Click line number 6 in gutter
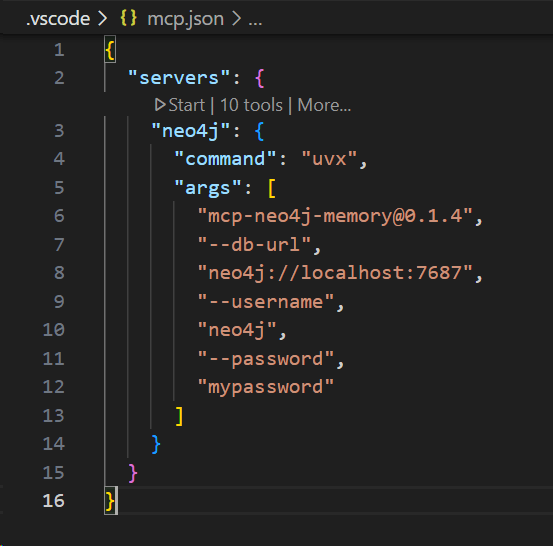The width and height of the screenshot is (553, 546). (x=59, y=216)
